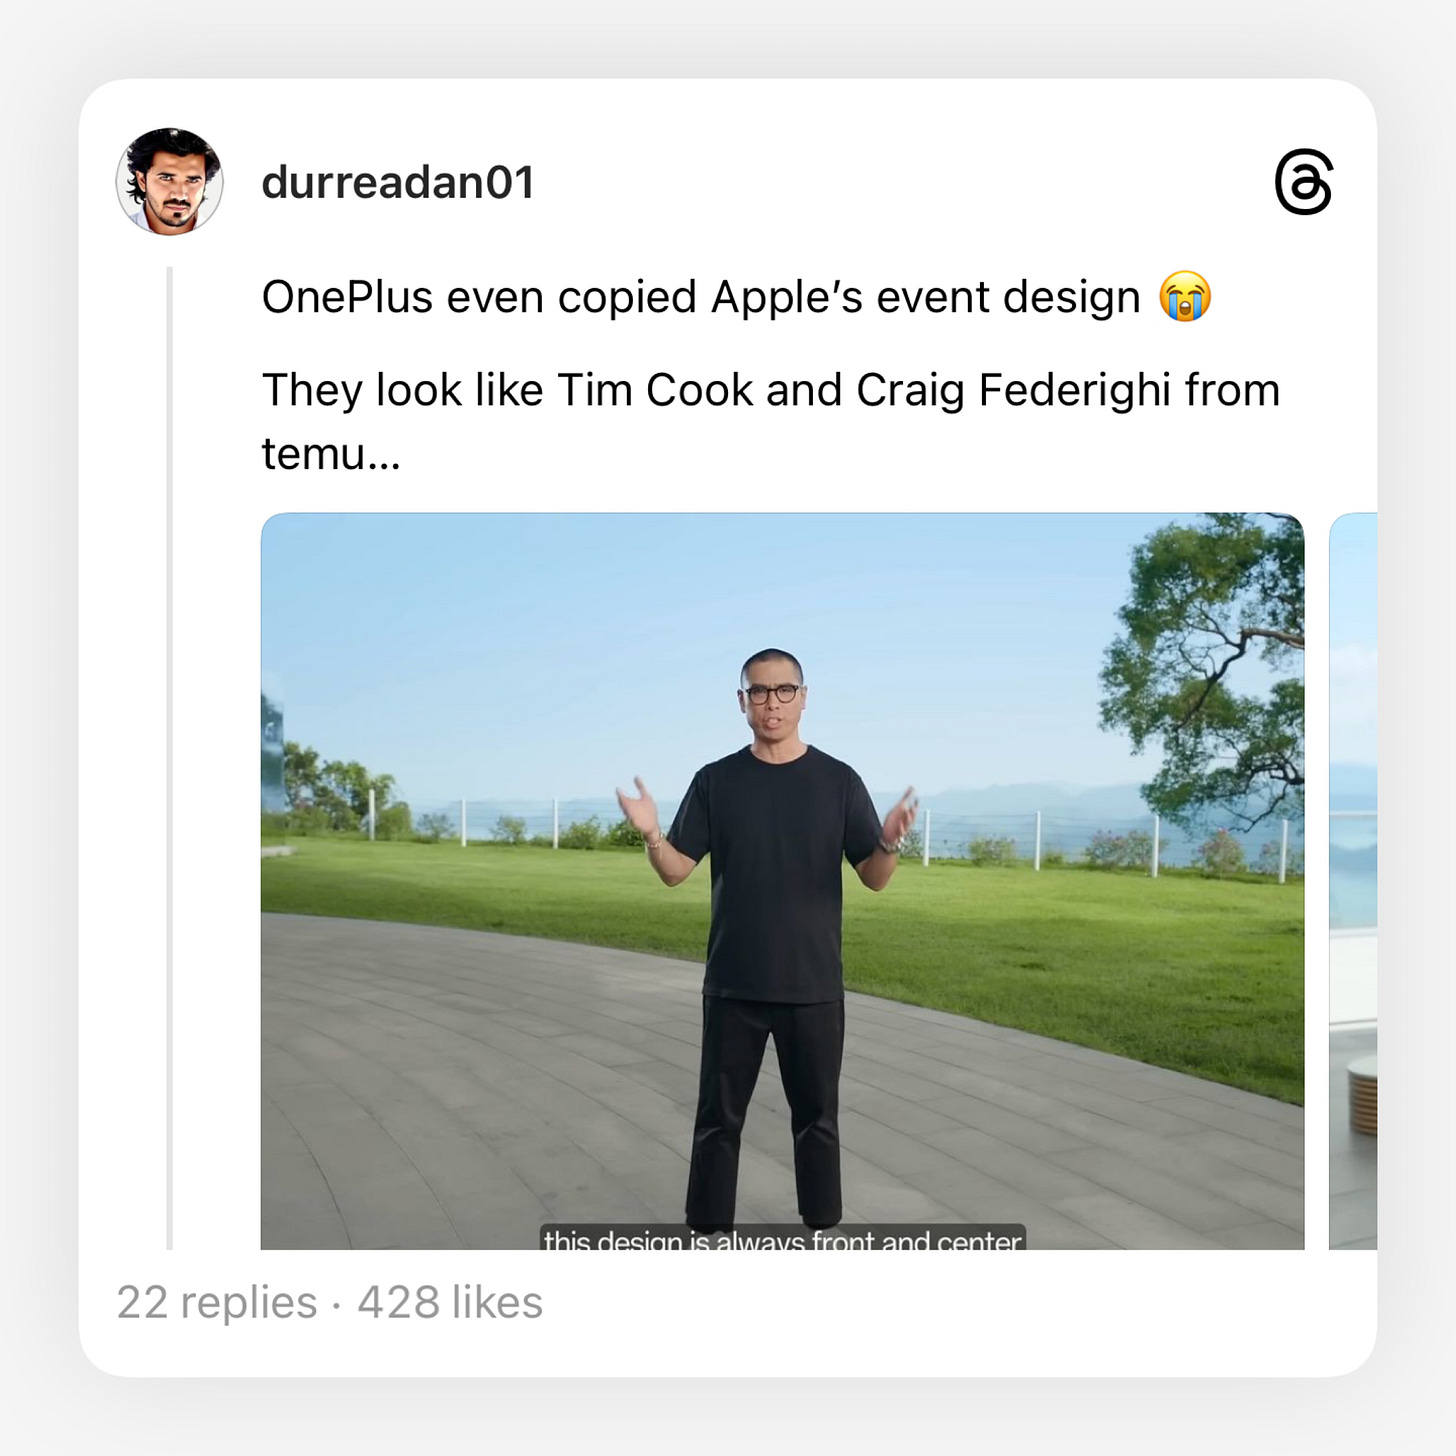Click the "OnePlus even copied" post line
1456x1456 pixels.
736,297
